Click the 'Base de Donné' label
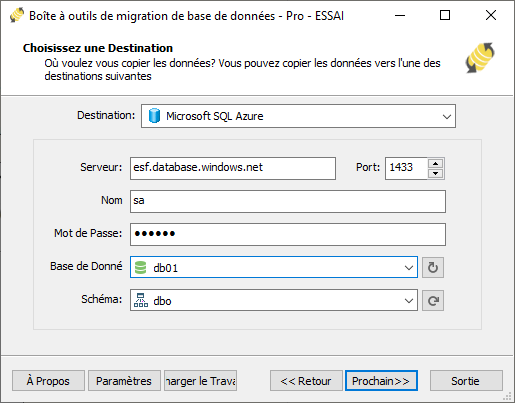The height and width of the screenshot is (403, 515). click(x=86, y=266)
